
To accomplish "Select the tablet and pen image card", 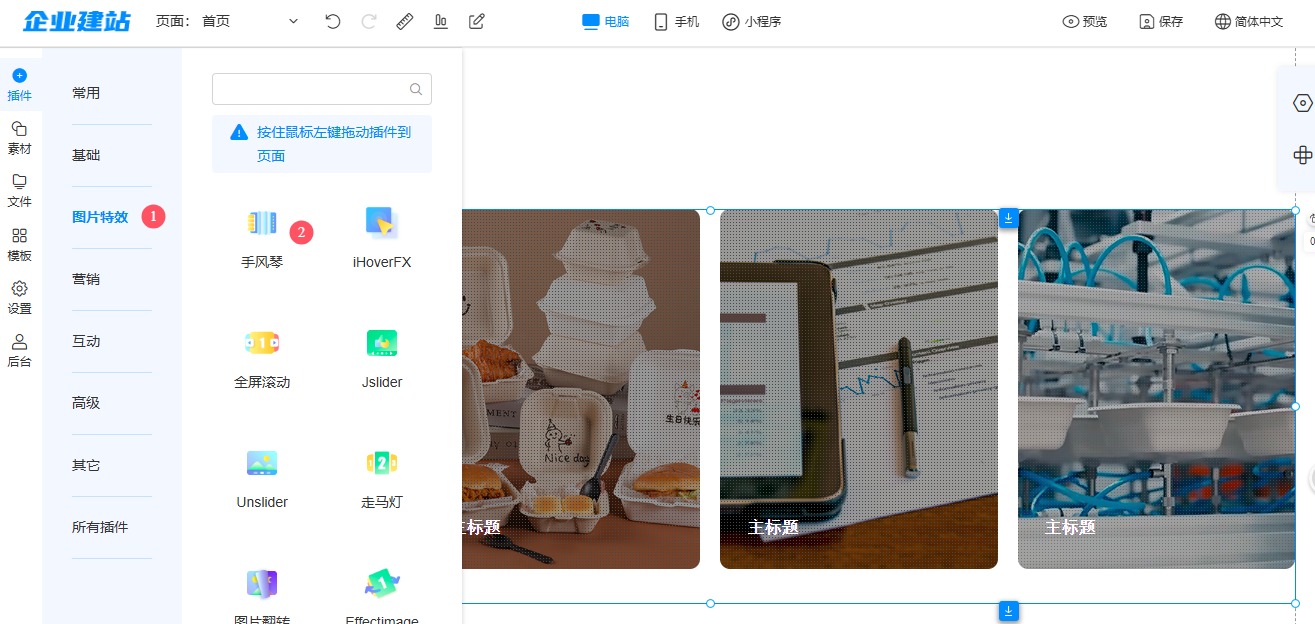I will click(x=859, y=389).
